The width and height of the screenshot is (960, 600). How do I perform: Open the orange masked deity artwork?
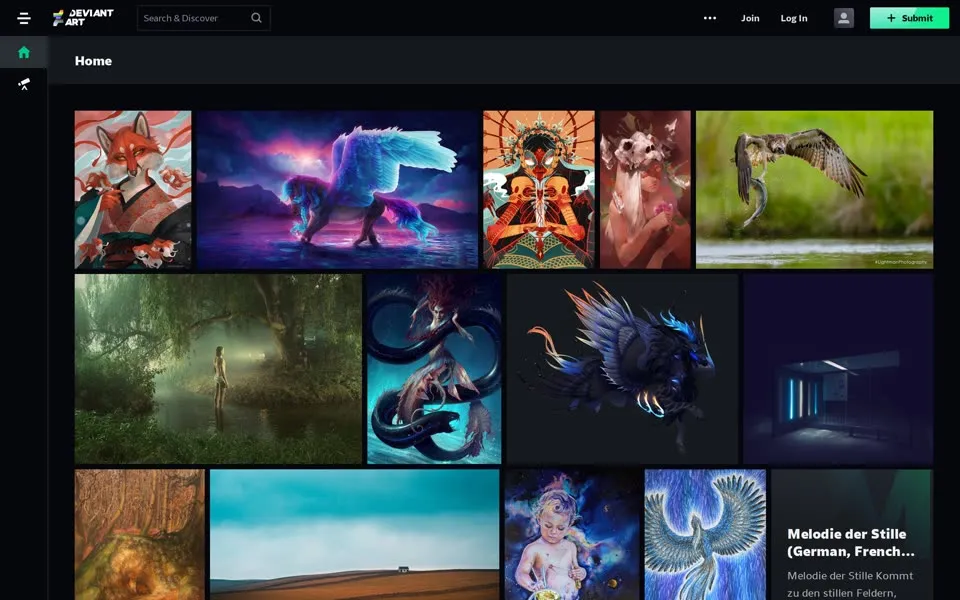pos(539,189)
